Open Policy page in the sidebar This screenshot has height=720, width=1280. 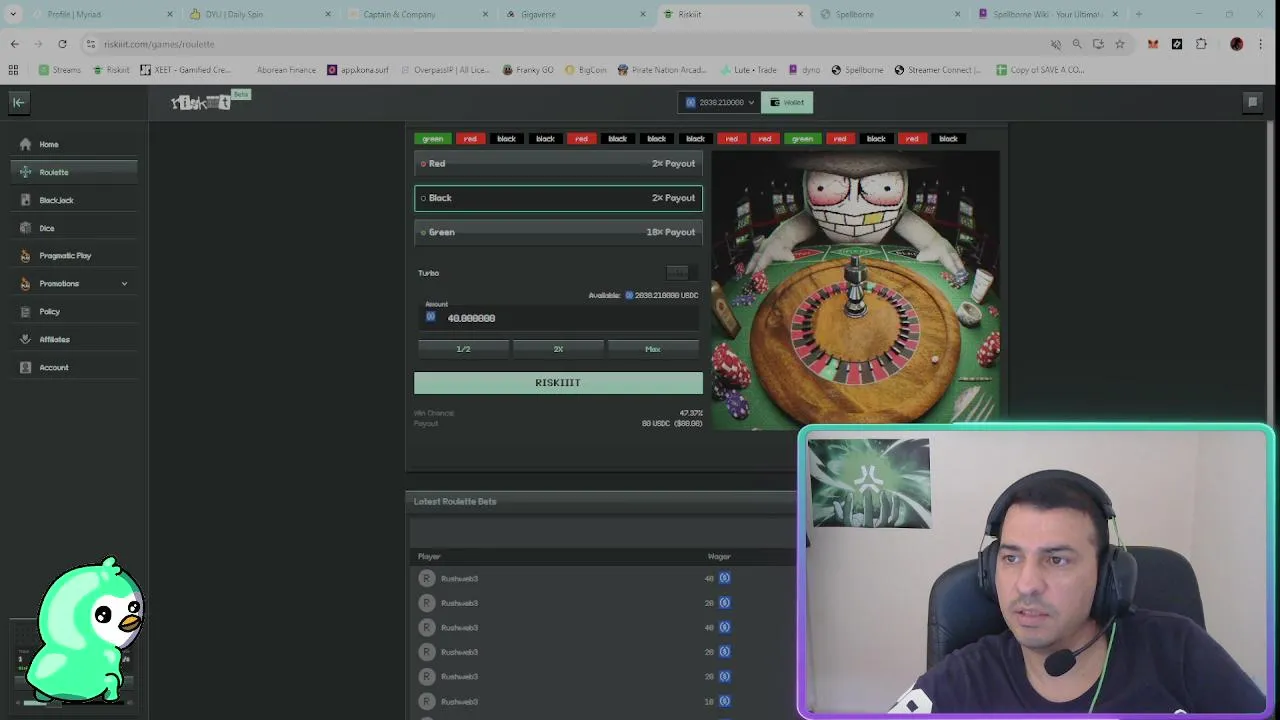coord(74,311)
